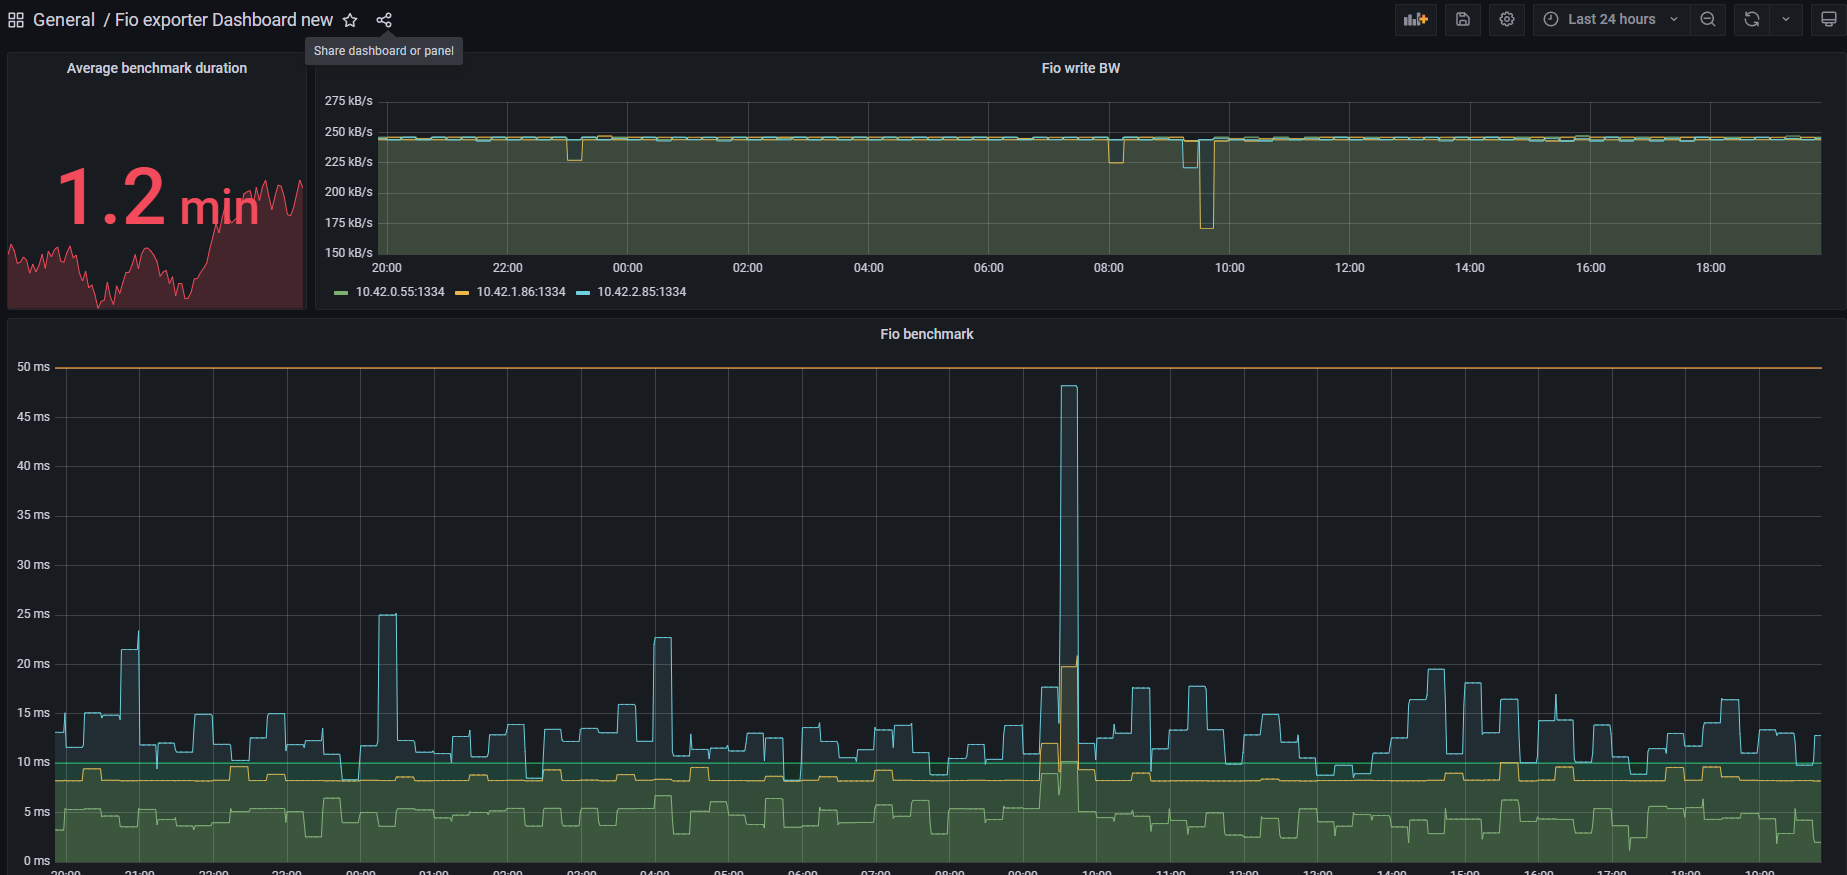The image size is (1847, 875).
Task: Click the 45 ms spike in Fio benchmark
Action: [1069, 387]
